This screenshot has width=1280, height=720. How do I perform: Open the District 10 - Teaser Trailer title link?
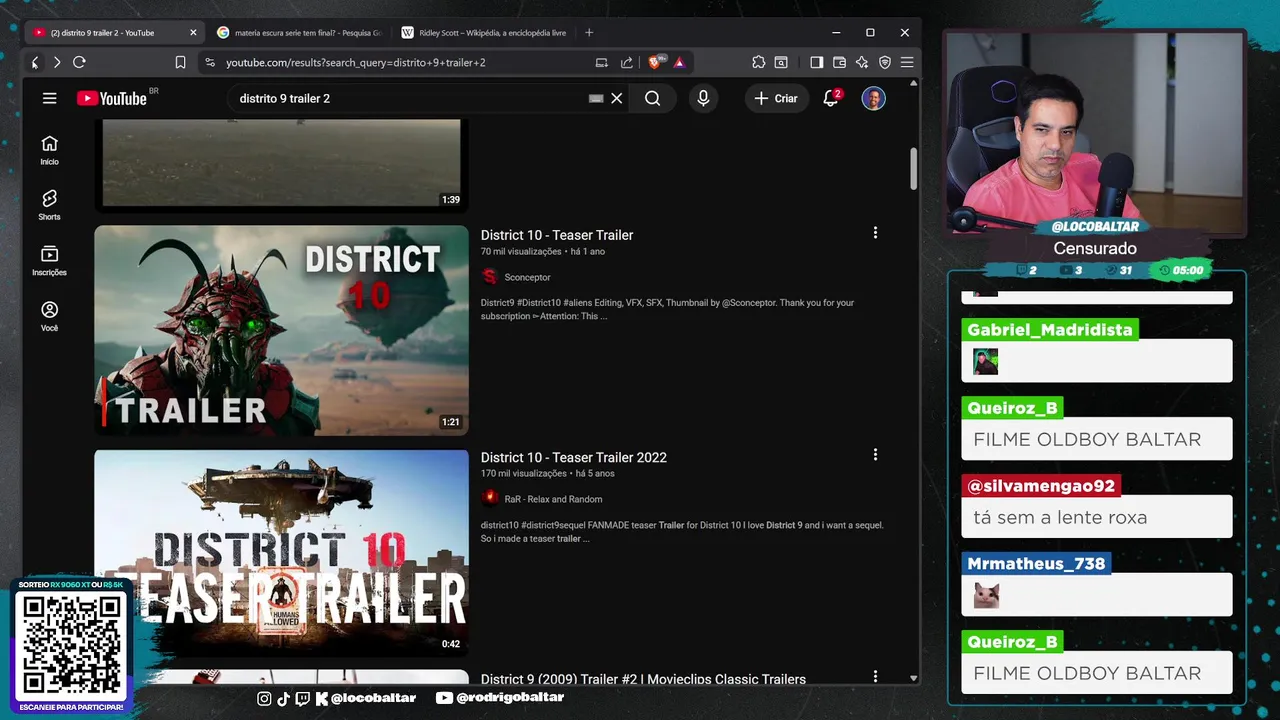[557, 235]
